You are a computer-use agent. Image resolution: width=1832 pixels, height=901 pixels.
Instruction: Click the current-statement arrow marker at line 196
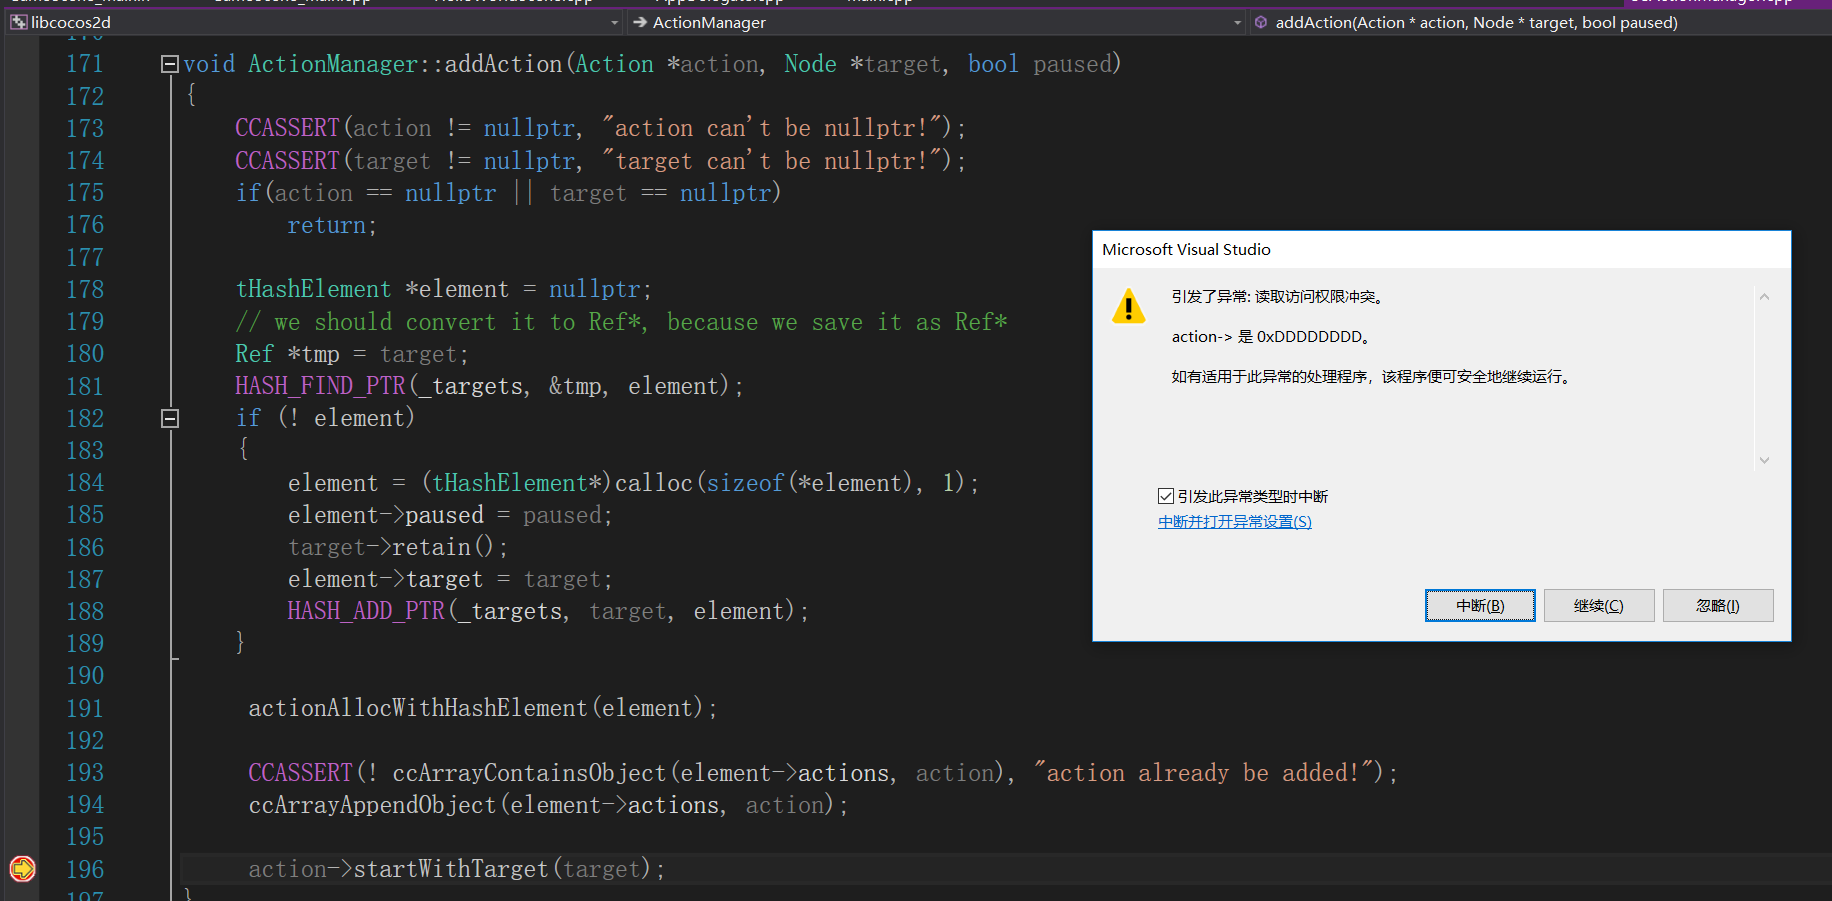click(22, 869)
